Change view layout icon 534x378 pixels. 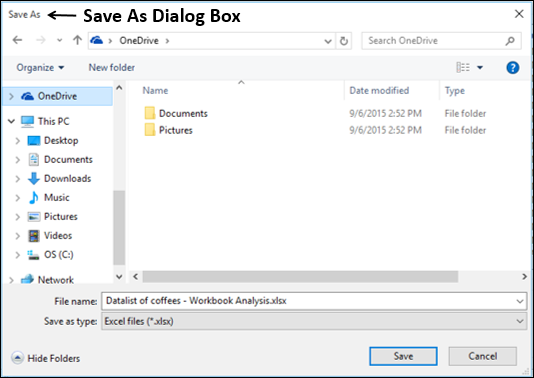point(463,67)
